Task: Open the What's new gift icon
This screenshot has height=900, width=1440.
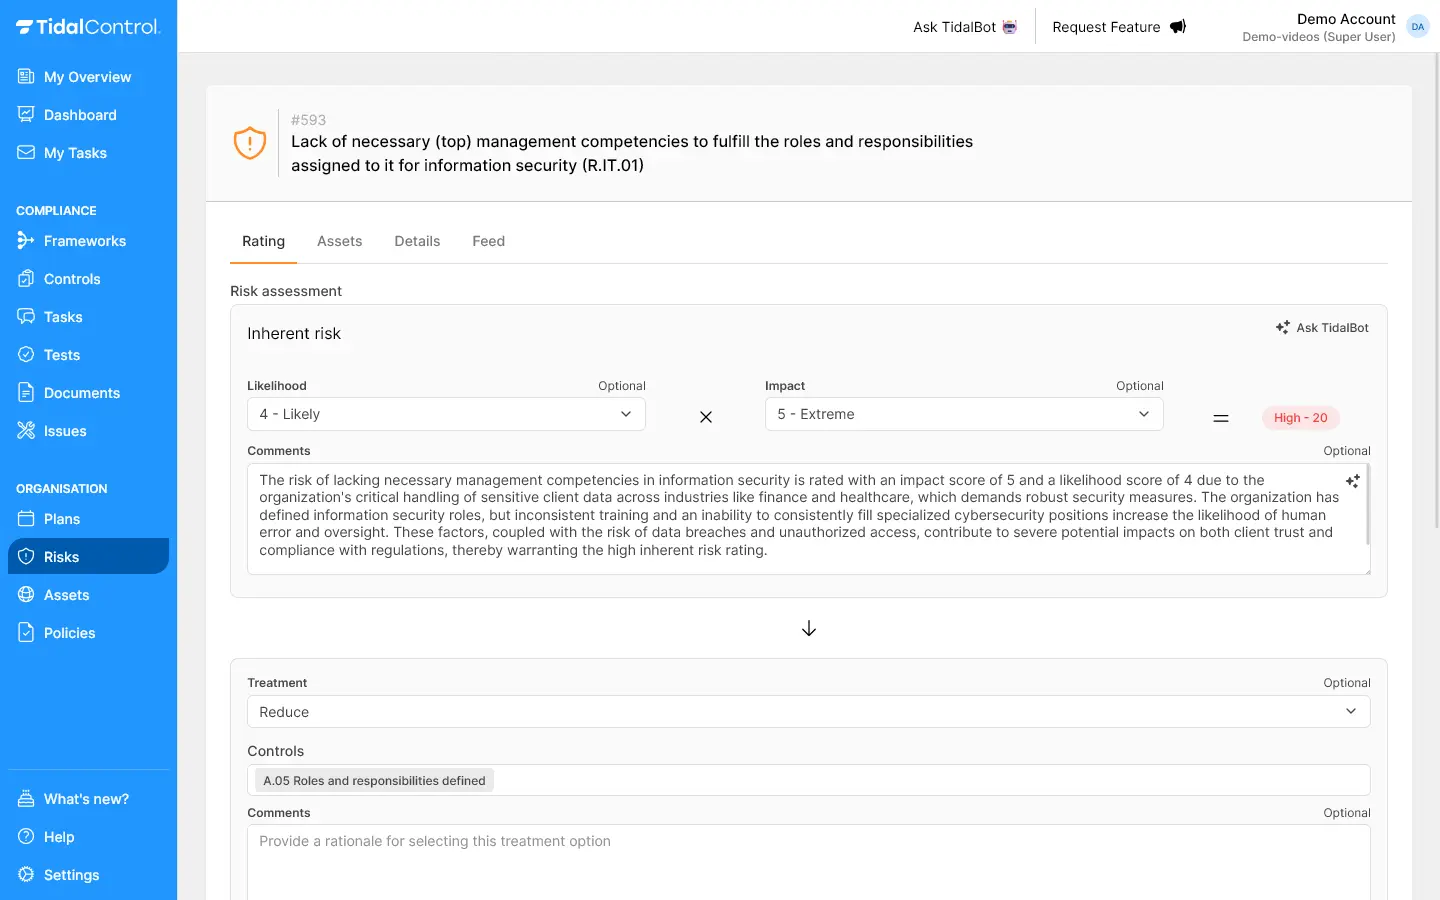Action: click(26, 799)
